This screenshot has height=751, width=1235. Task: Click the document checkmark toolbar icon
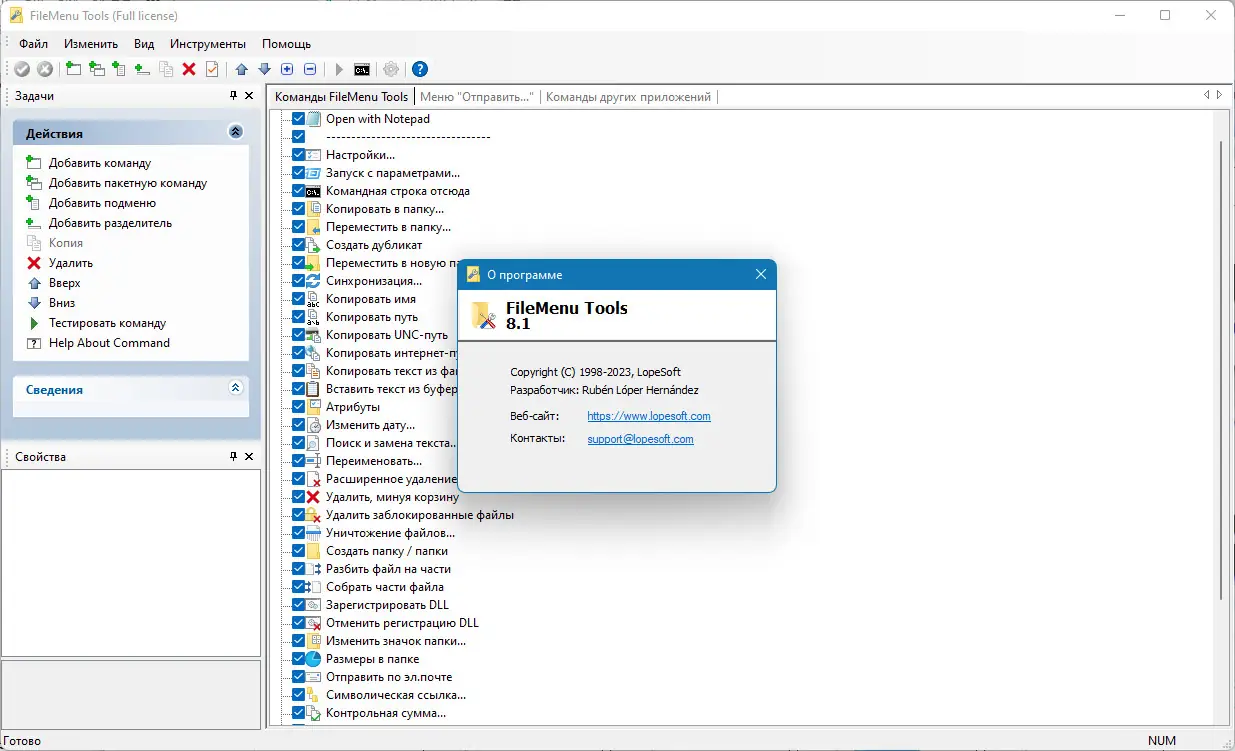point(212,69)
